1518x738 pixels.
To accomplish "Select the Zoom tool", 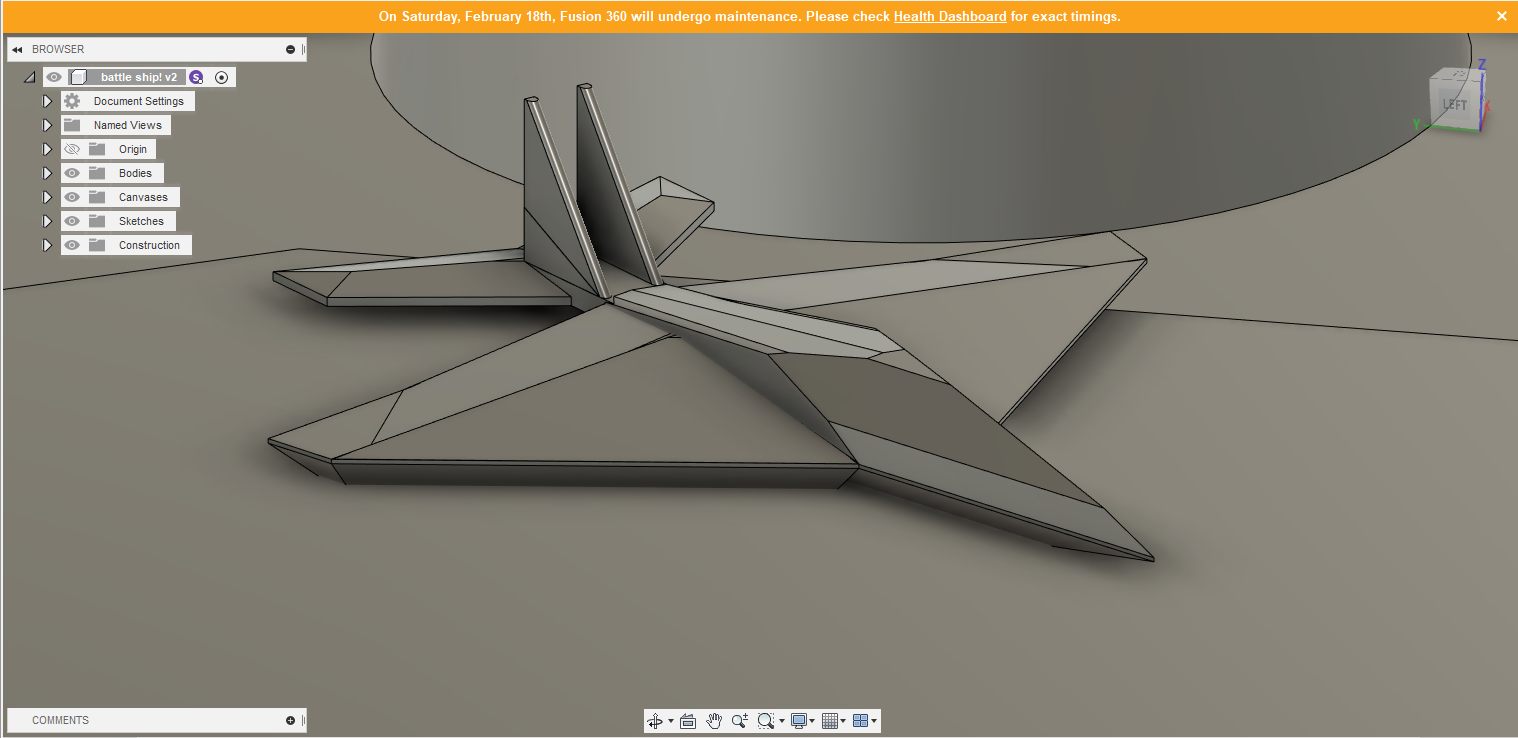I will pyautogui.click(x=739, y=720).
